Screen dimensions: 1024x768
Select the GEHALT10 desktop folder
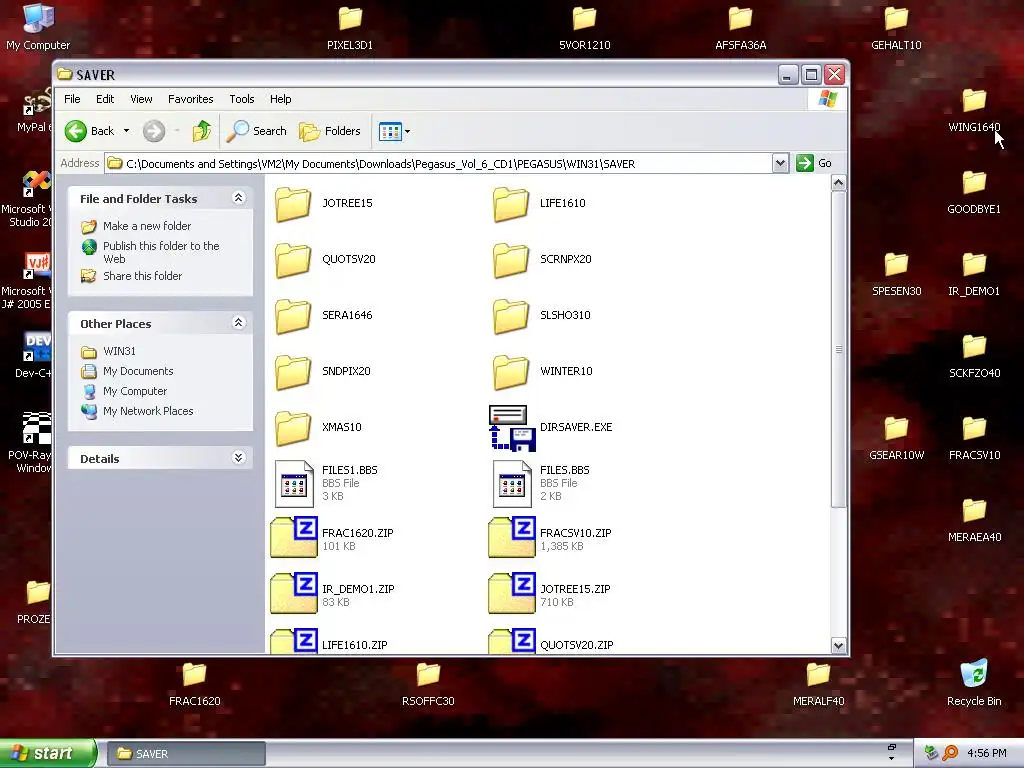[x=896, y=27]
